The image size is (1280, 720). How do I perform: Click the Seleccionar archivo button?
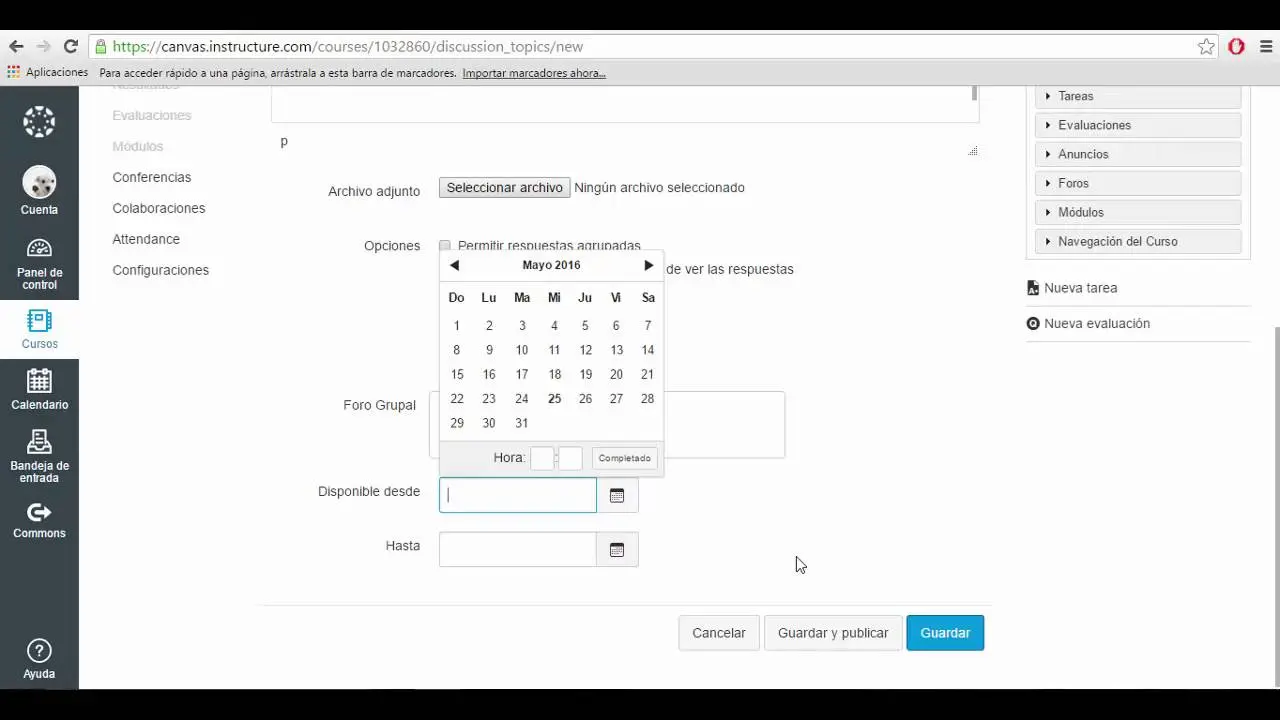[504, 187]
